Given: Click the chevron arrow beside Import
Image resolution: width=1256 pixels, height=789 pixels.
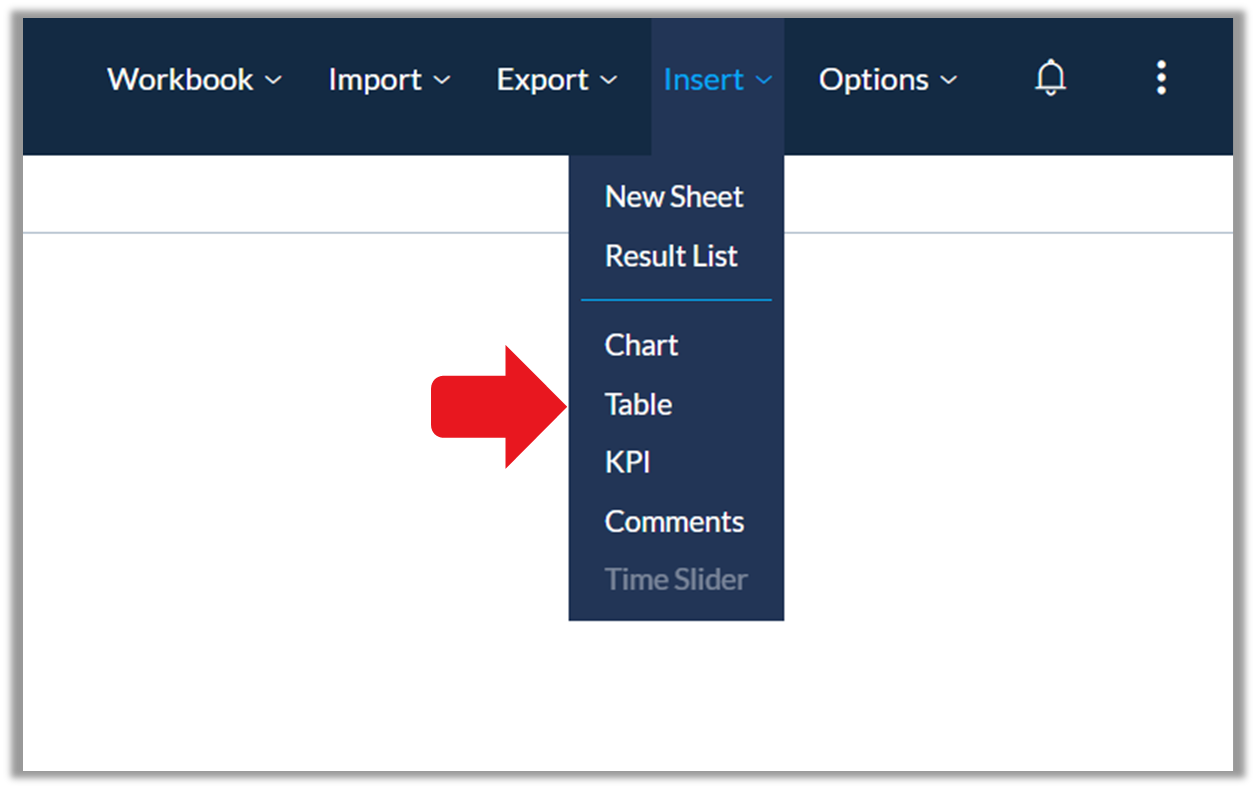Looking at the screenshot, I should tap(442, 80).
